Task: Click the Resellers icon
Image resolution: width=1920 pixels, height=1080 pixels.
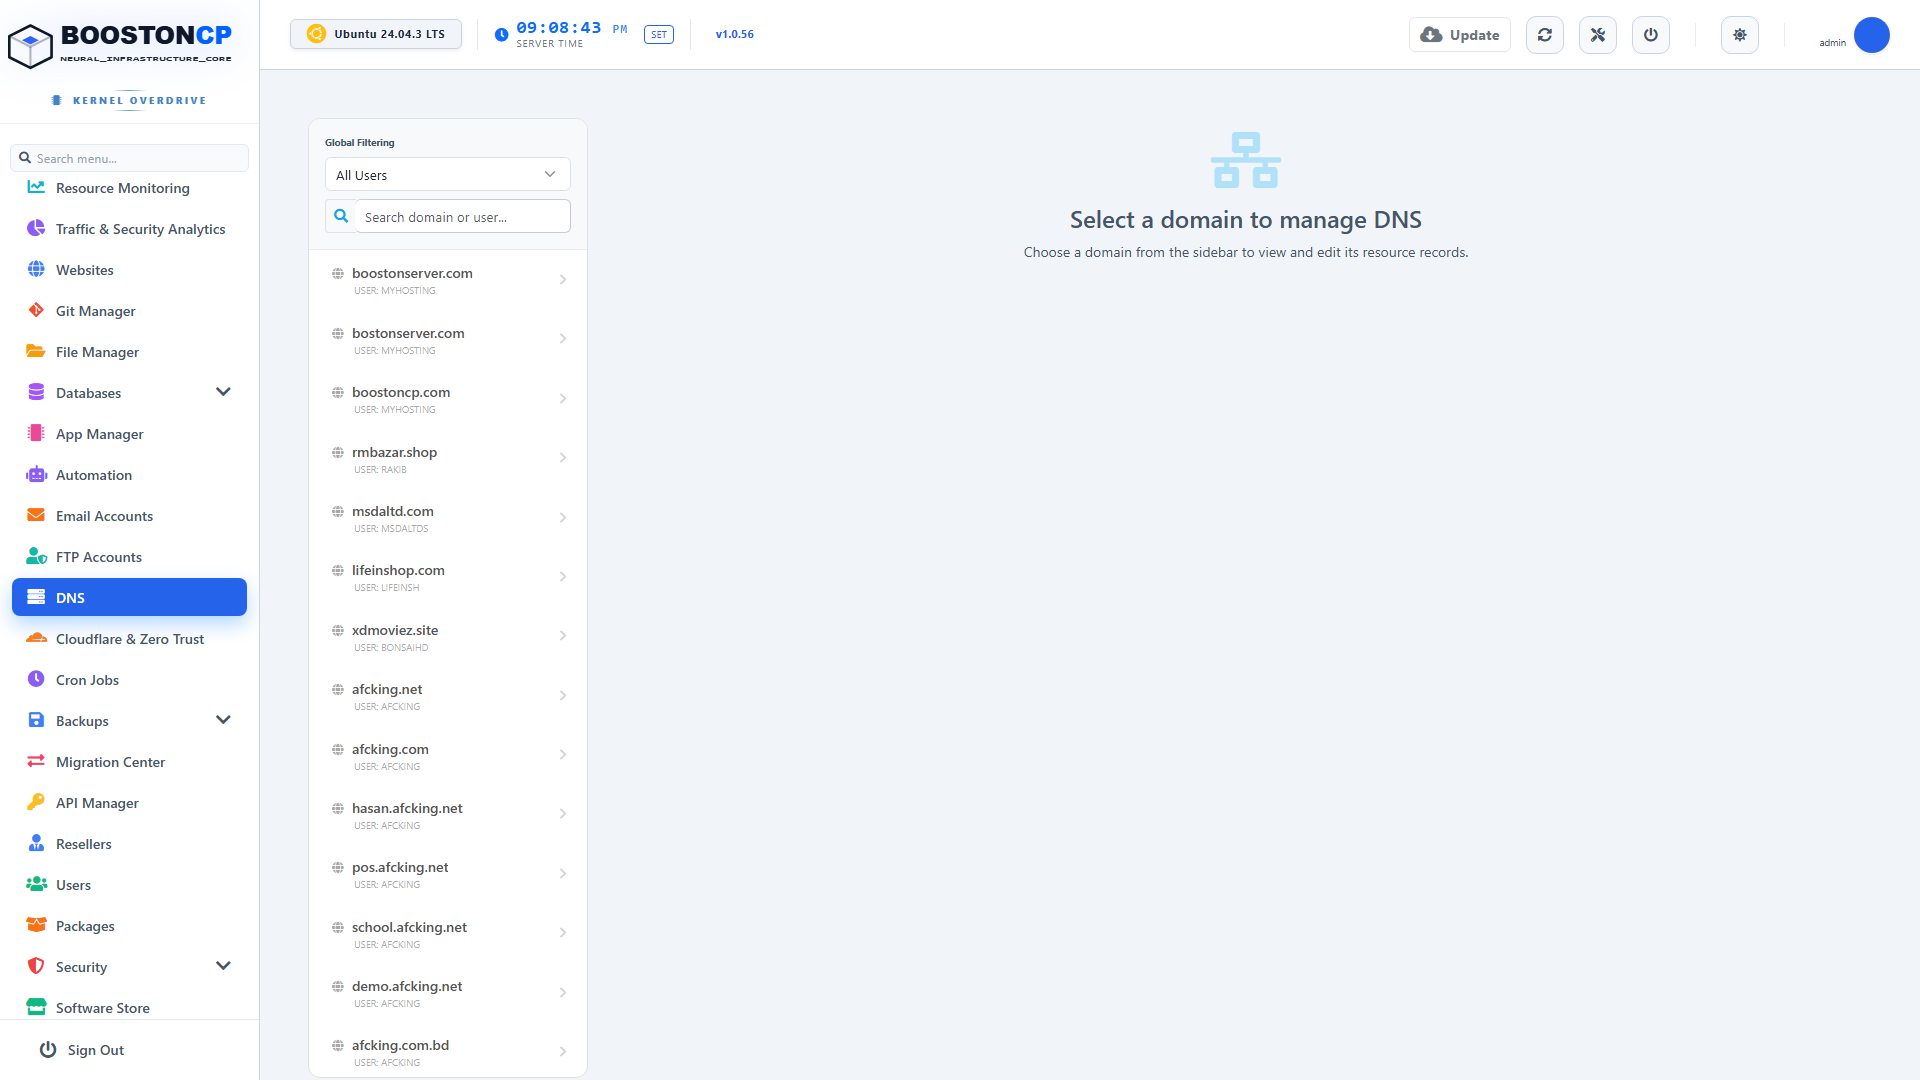Action: tap(36, 844)
